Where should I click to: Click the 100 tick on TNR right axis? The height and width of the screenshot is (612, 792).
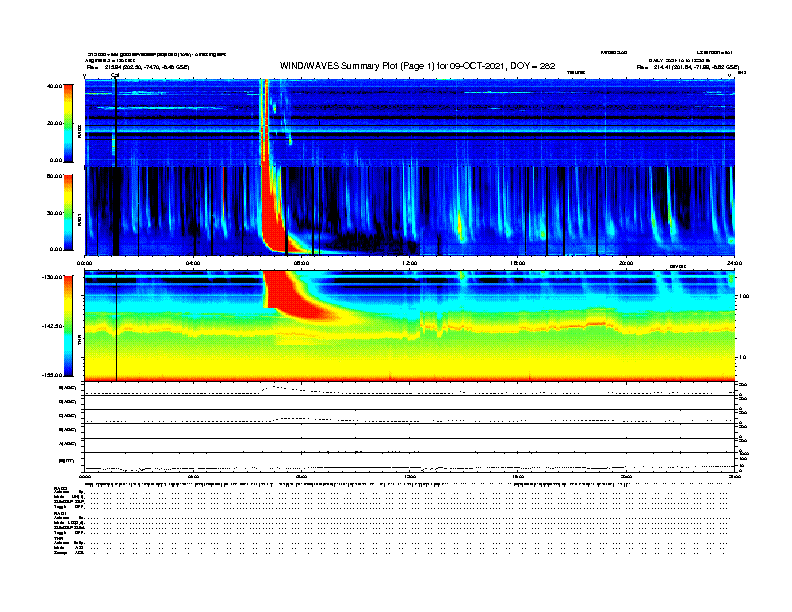[744, 296]
